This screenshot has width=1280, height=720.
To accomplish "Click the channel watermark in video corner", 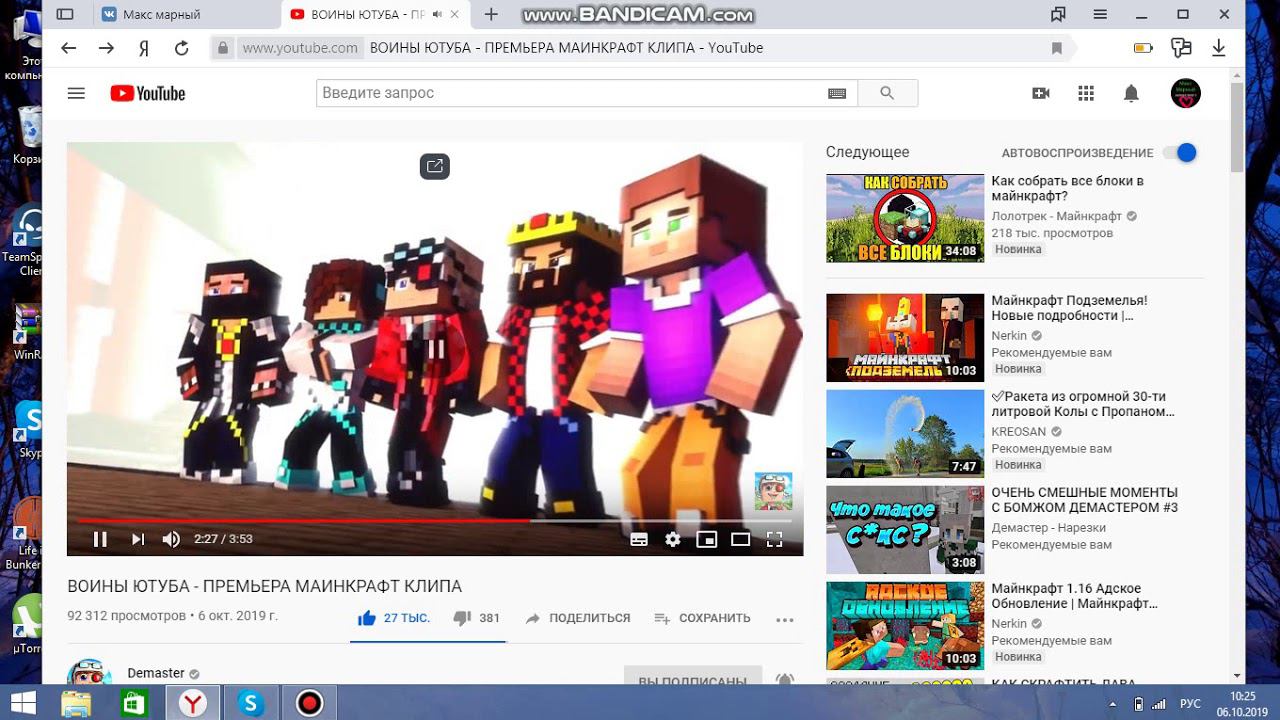I will (x=773, y=491).
